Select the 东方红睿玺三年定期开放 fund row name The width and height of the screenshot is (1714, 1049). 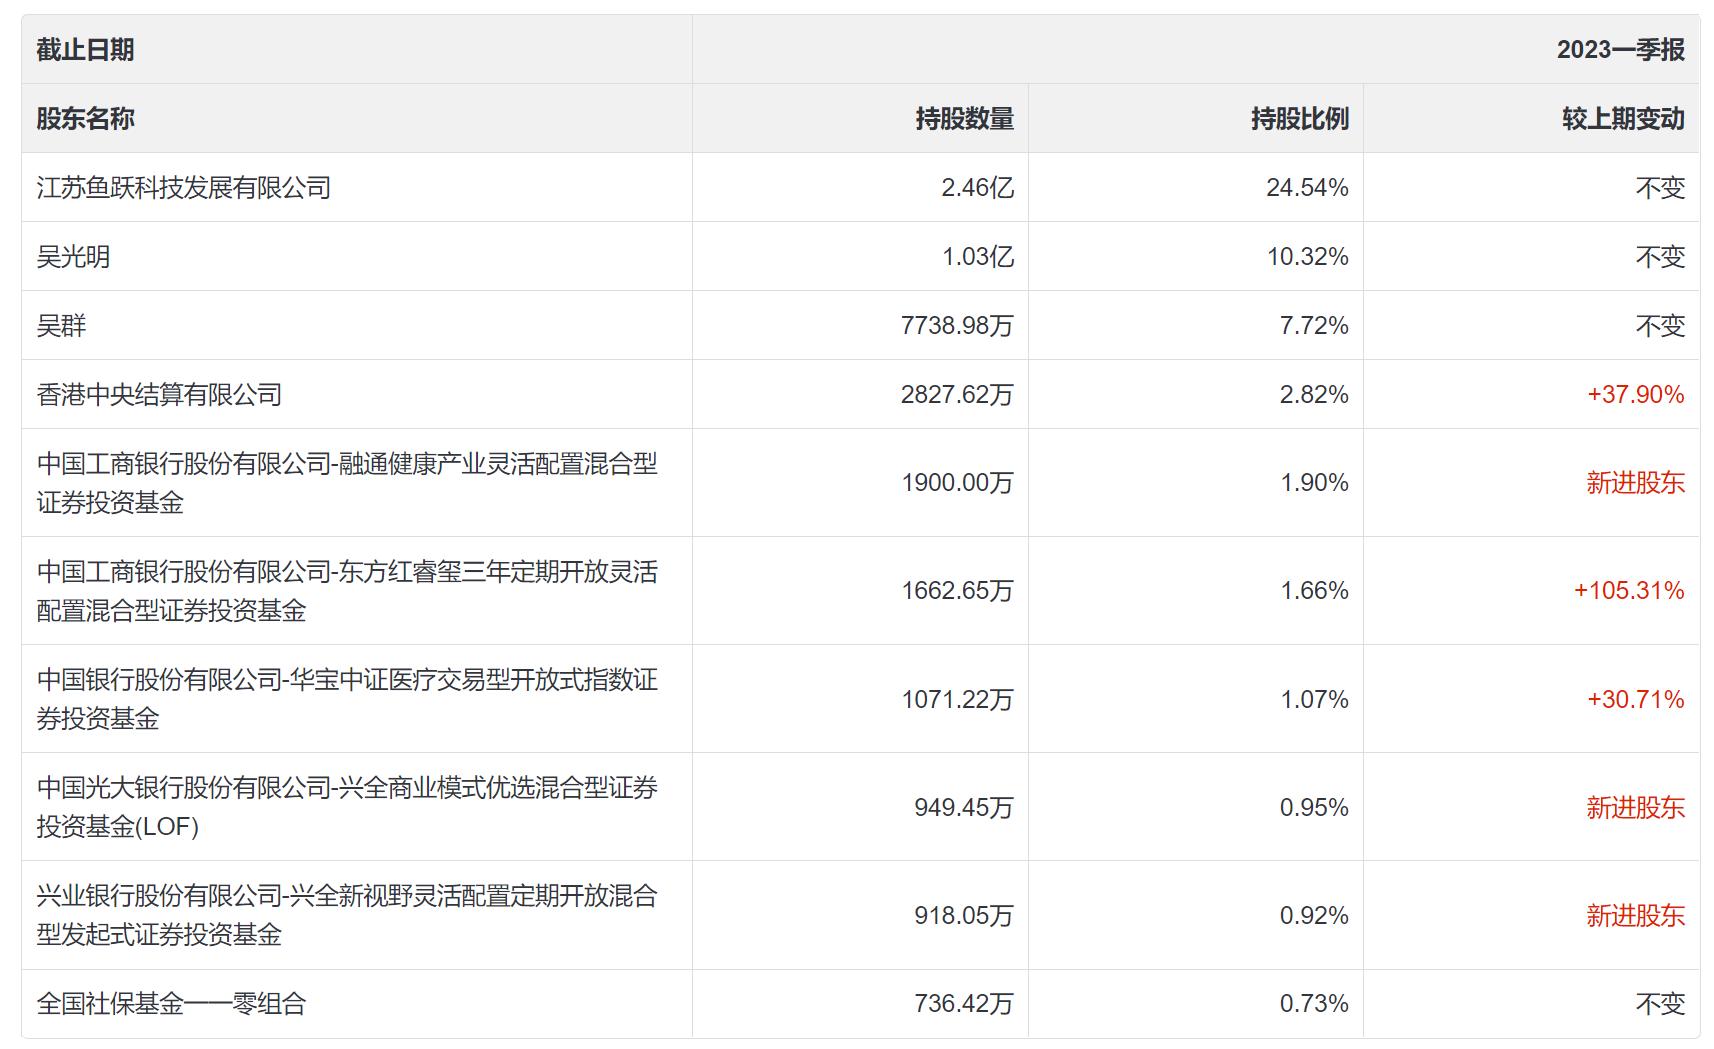point(347,591)
